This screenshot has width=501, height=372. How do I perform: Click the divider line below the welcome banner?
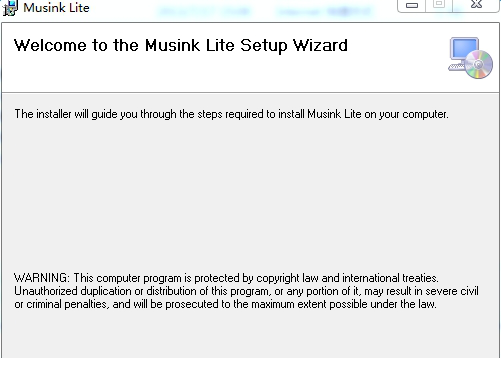(250, 93)
